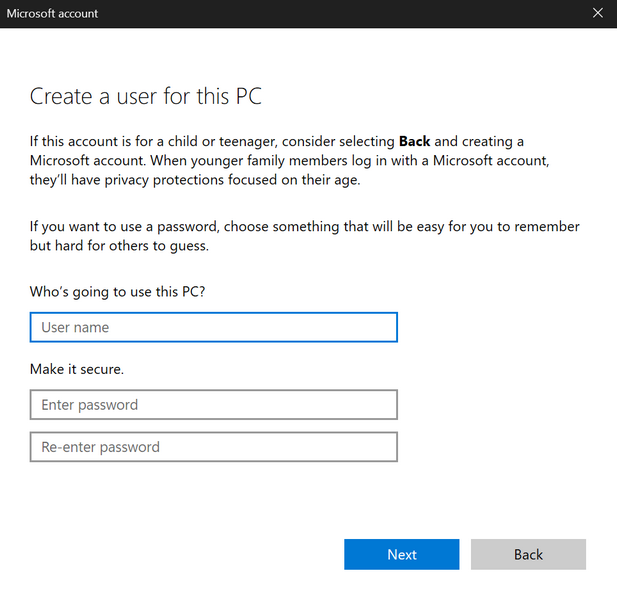Image resolution: width=617 pixels, height=600 pixels.
Task: Click the Microsoft account title bar text
Action: coord(52,14)
